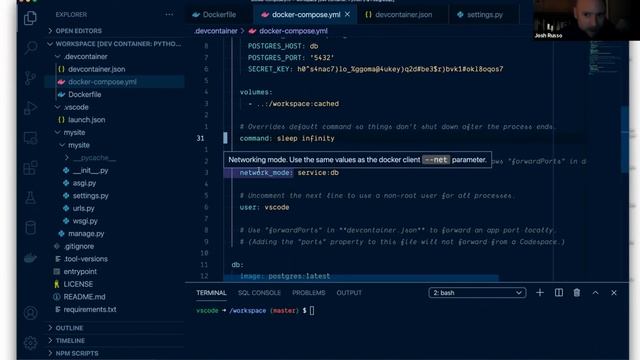Open the Docker whale view
The width and height of the screenshot is (640, 360).
pos(30,258)
